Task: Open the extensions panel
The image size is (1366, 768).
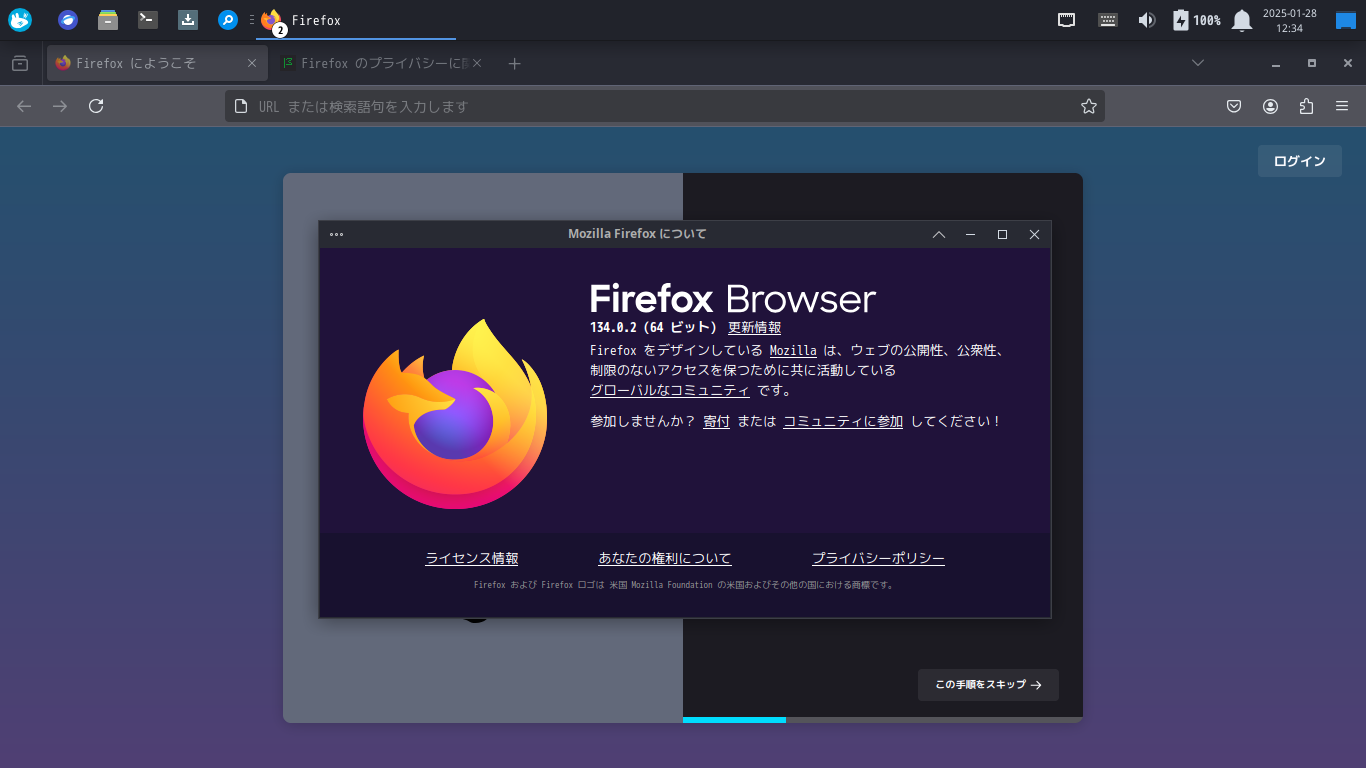Action: (x=1306, y=106)
